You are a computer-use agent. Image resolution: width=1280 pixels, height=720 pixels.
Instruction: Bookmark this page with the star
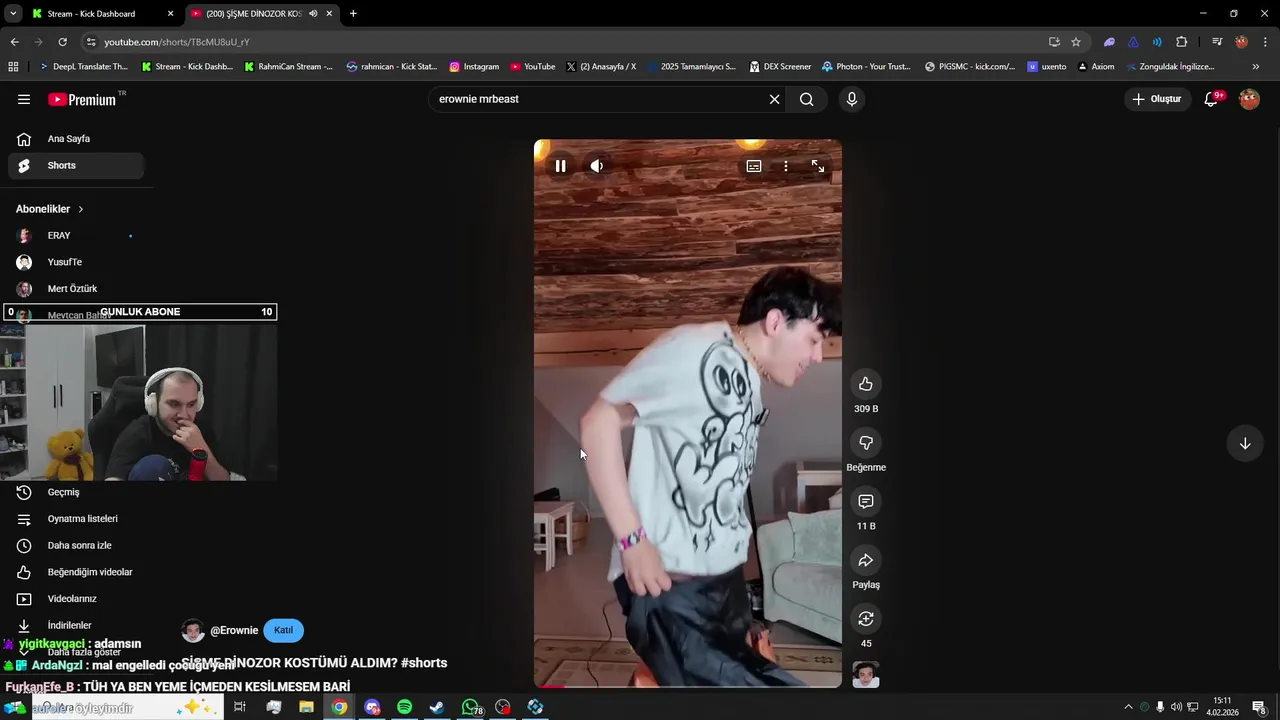(x=1076, y=42)
